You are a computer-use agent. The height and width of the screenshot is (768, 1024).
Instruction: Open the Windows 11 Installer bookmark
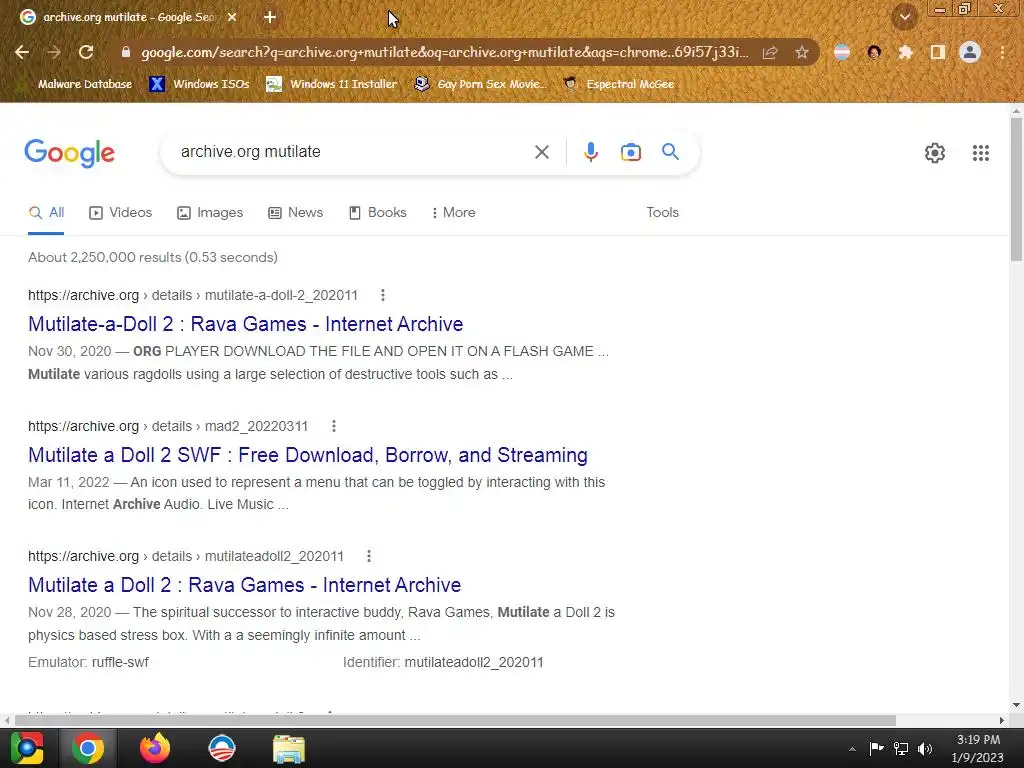[332, 84]
